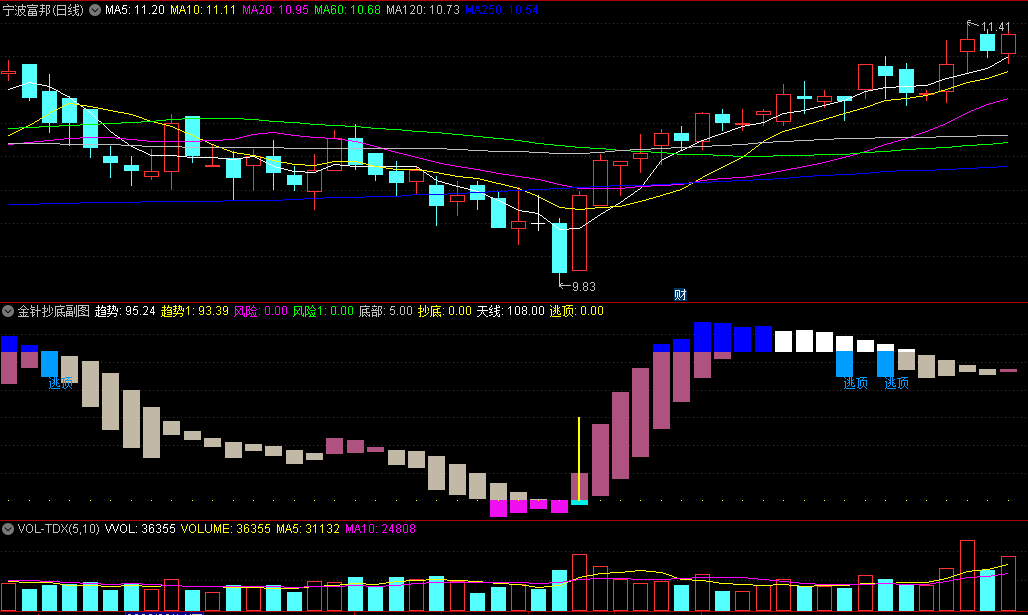Click the 财 financial marker icon
Image resolution: width=1028 pixels, height=615 pixels.
coord(680,295)
